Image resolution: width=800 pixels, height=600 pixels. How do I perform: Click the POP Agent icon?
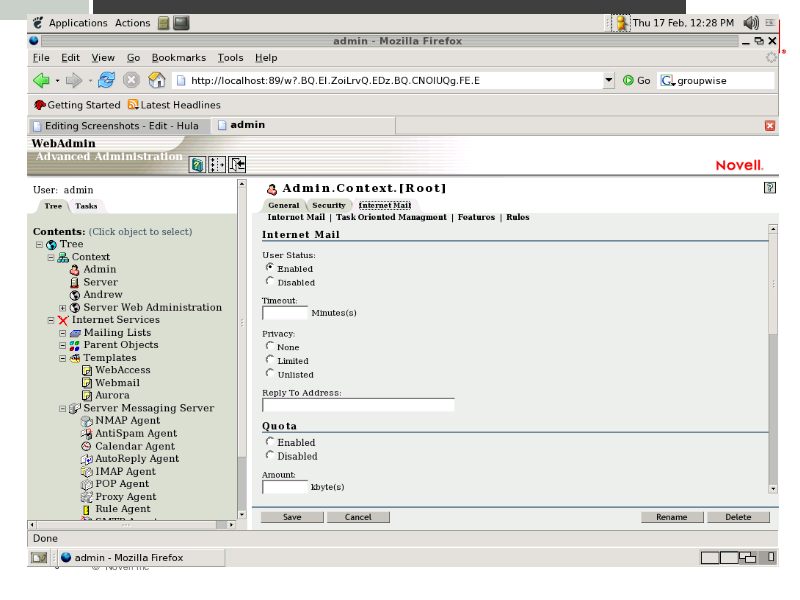coord(87,484)
